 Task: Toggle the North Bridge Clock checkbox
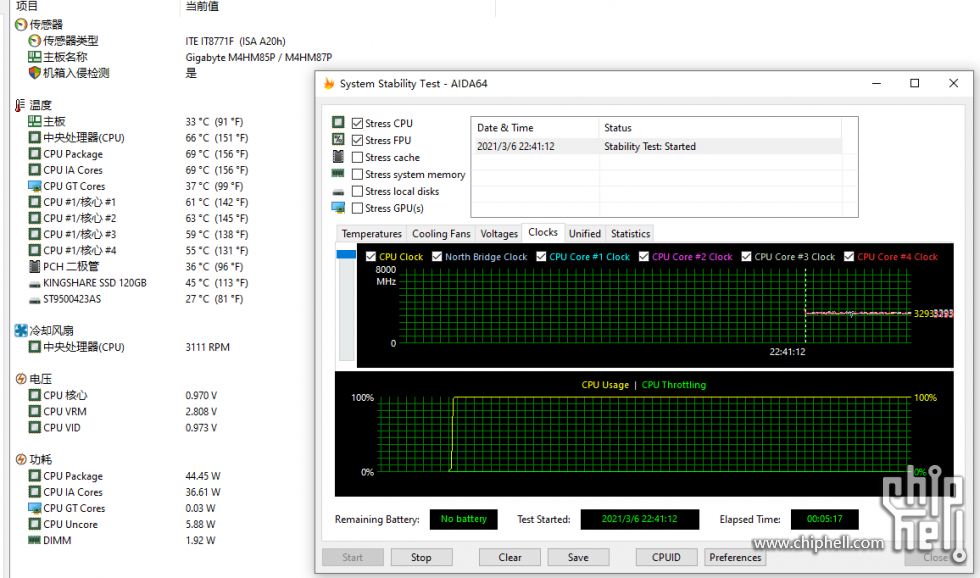(x=437, y=257)
